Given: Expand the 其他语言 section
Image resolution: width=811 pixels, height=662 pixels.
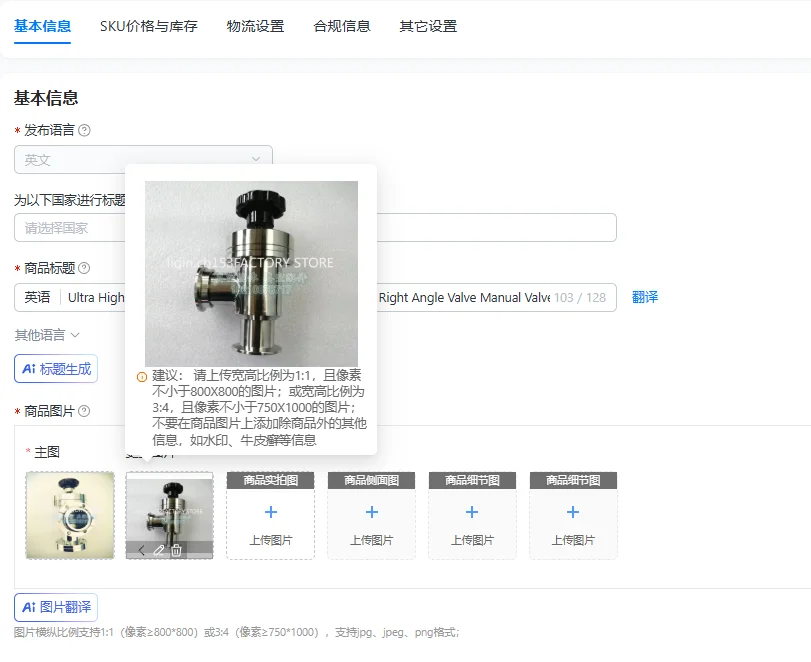Looking at the screenshot, I should click(47, 335).
